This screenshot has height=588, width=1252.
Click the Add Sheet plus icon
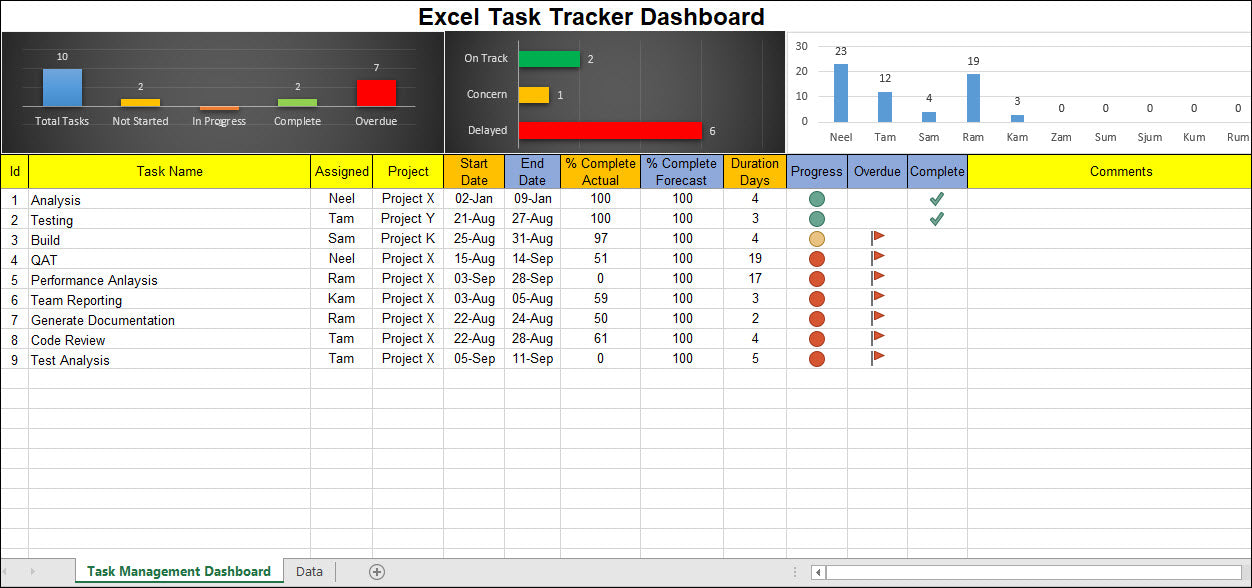pos(377,571)
